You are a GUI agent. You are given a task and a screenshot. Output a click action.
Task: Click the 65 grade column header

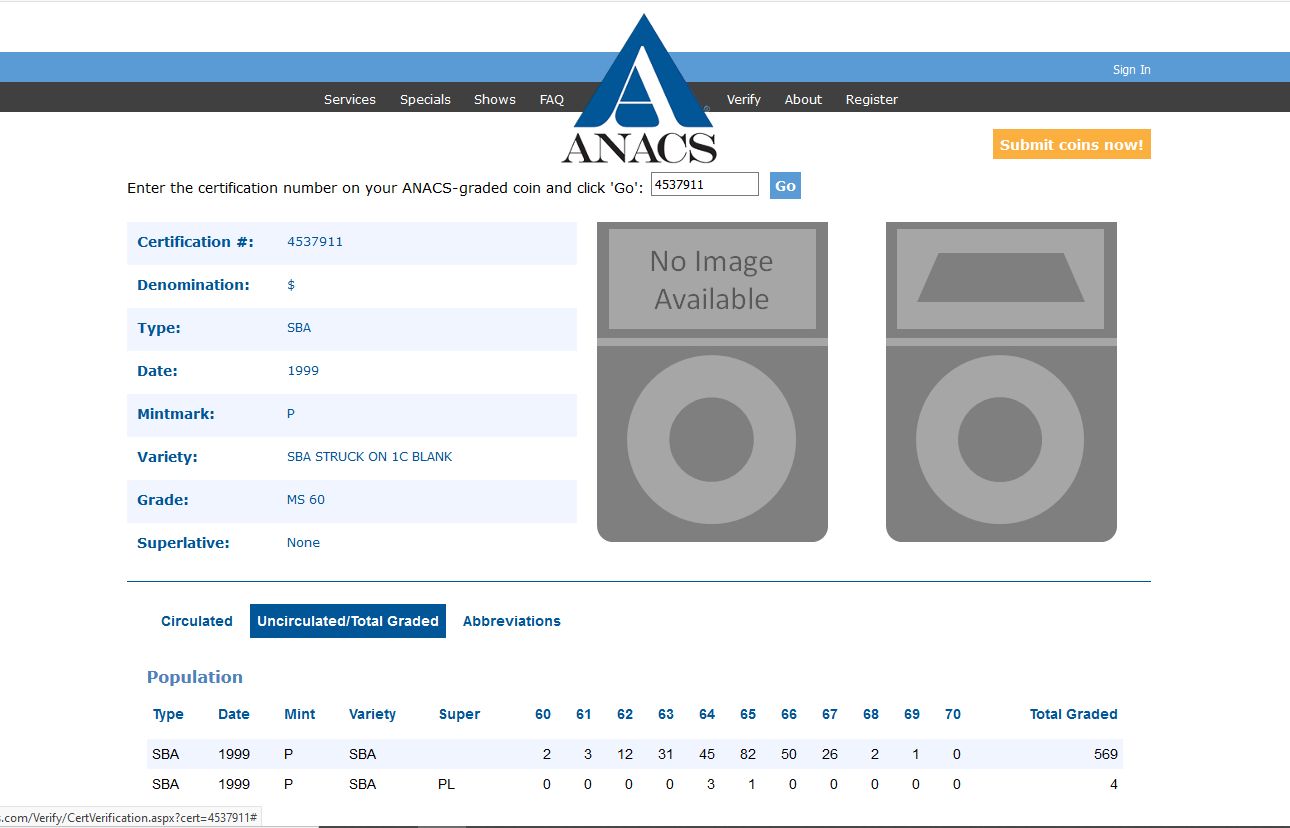point(748,714)
